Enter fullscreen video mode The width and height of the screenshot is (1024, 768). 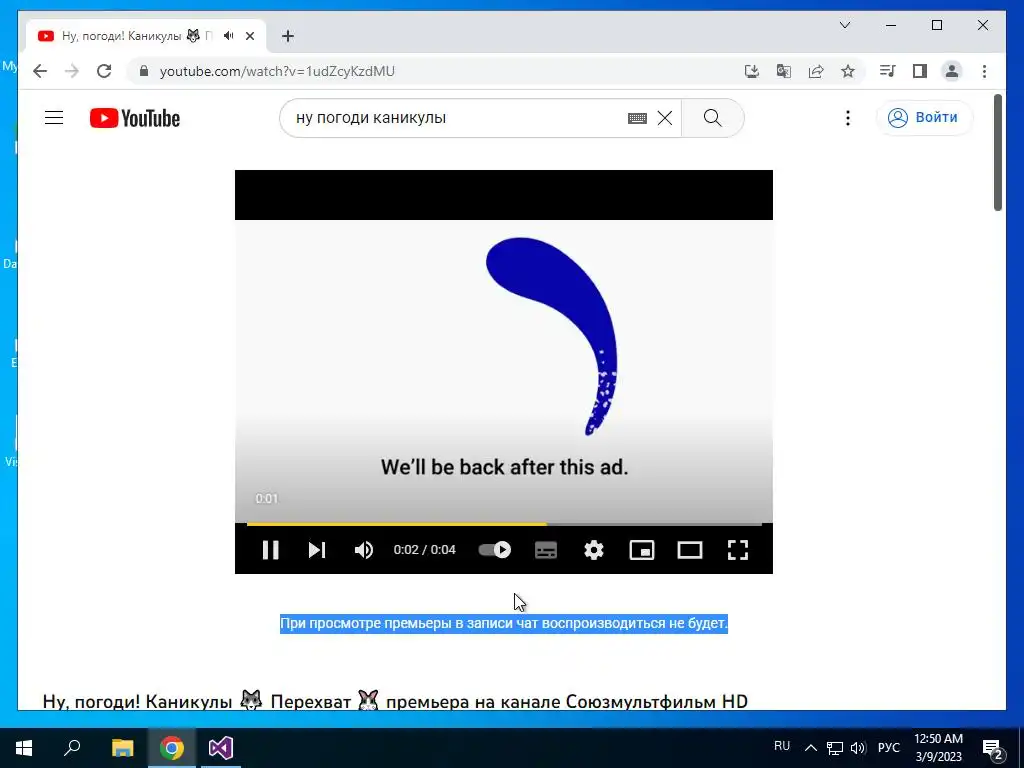[738, 550]
